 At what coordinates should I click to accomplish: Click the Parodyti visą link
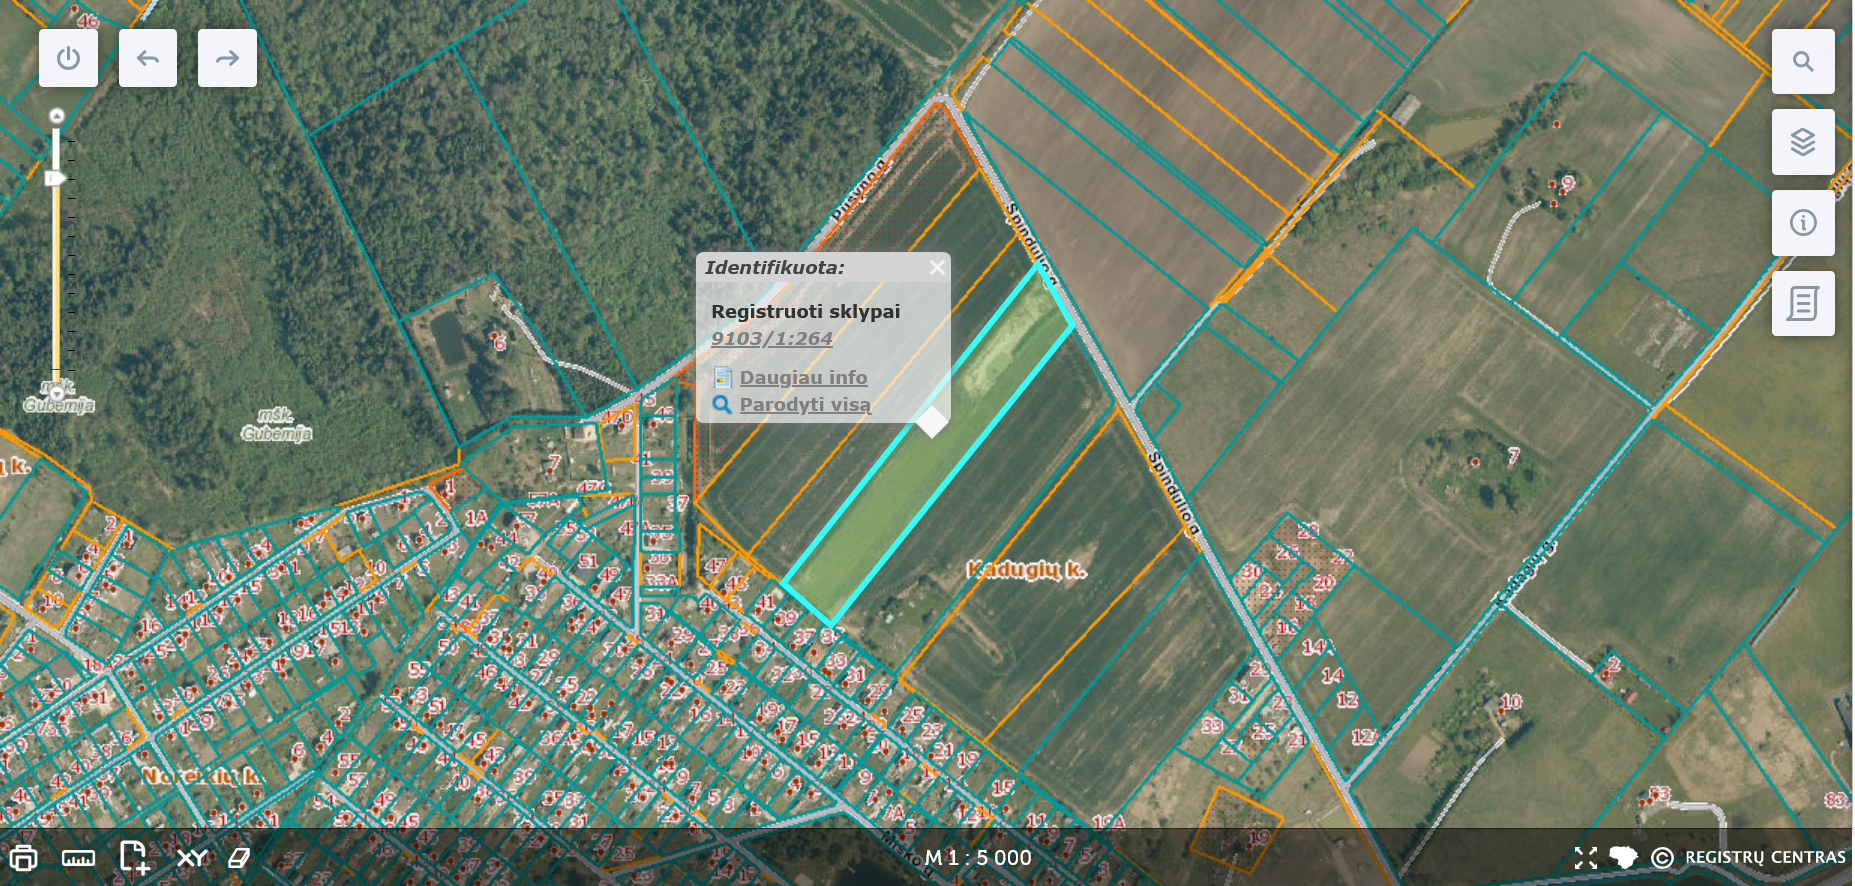[x=804, y=404]
